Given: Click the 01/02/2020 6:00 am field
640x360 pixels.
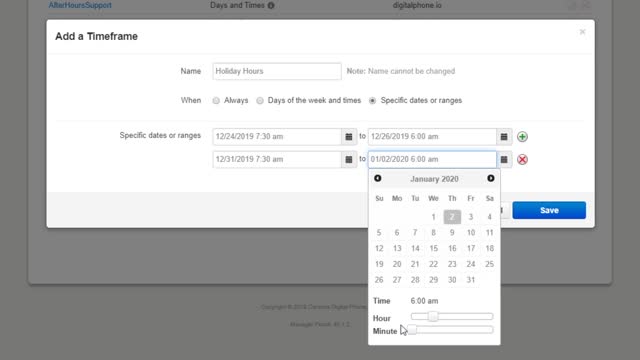Looking at the screenshot, I should coord(432,160).
